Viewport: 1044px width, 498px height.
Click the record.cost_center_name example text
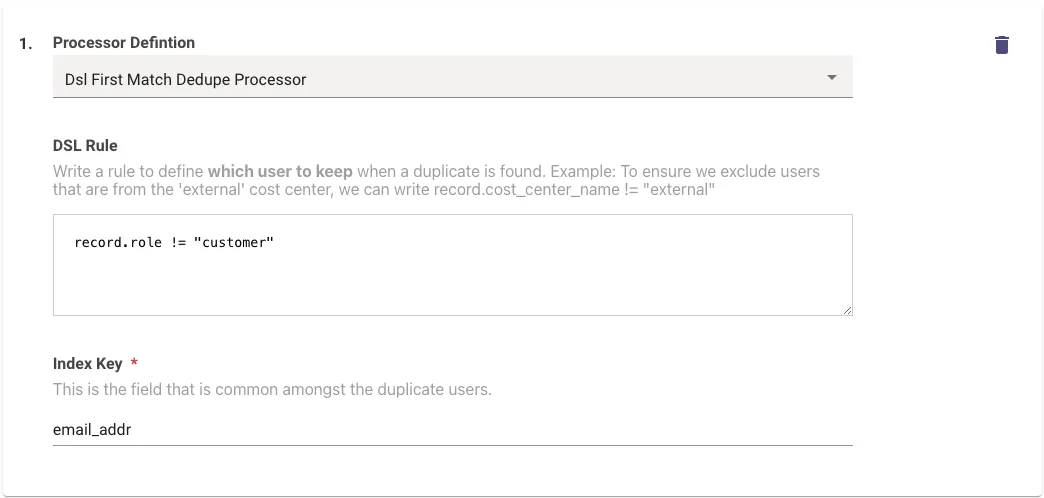(x=527, y=190)
